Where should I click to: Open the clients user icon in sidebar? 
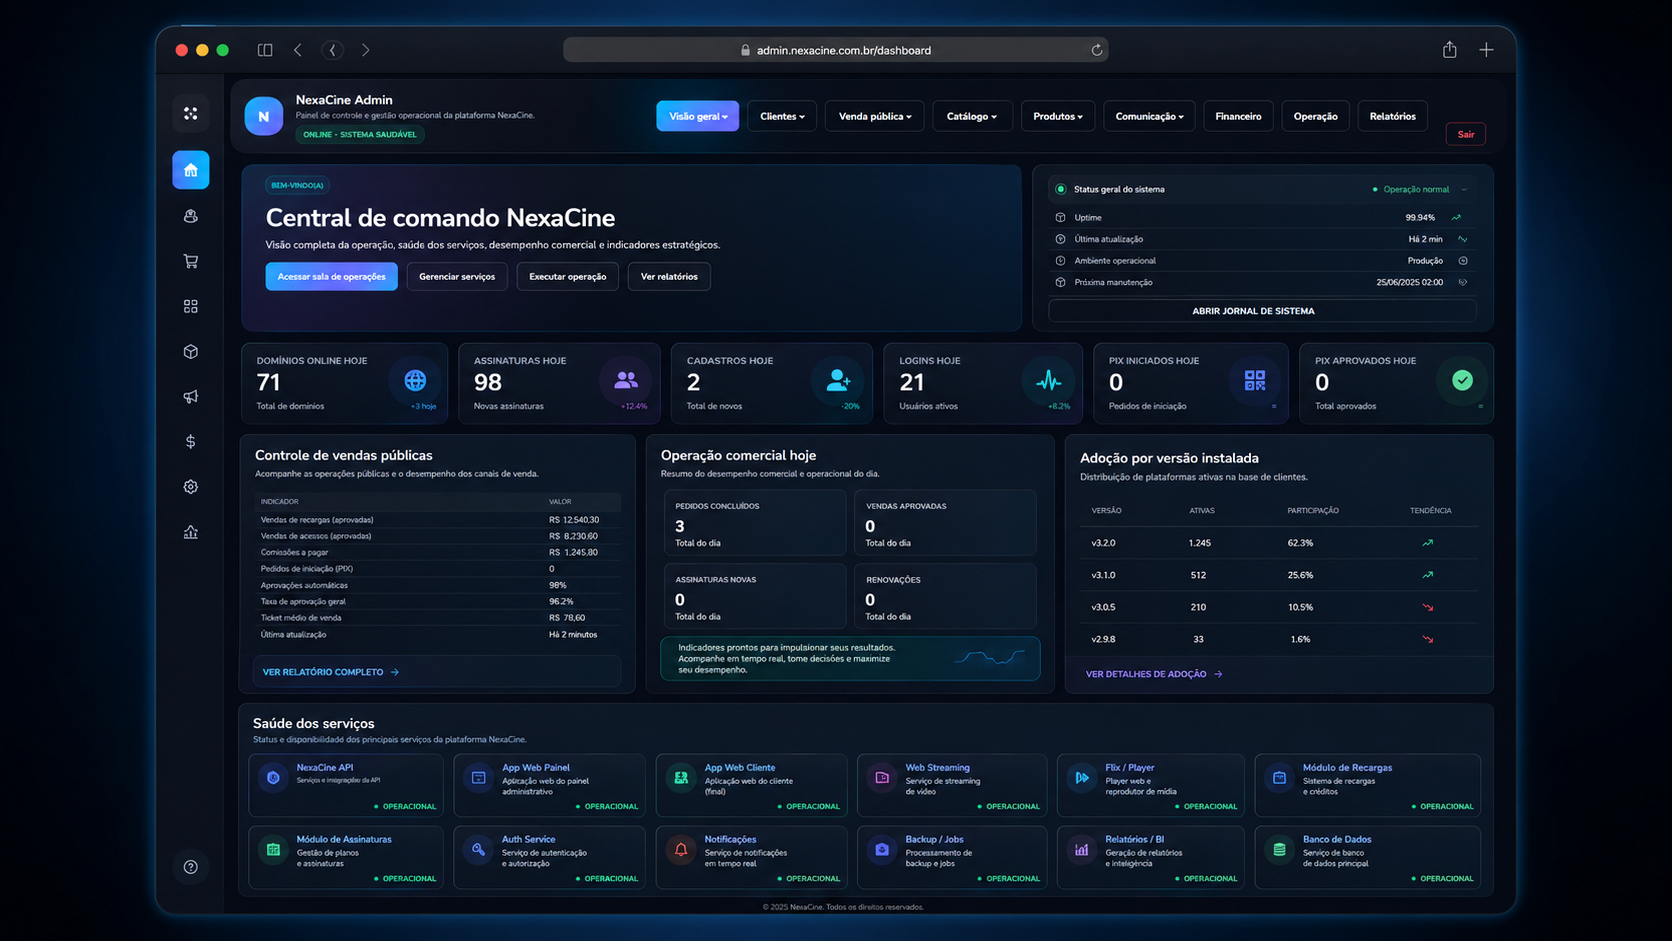(x=190, y=216)
